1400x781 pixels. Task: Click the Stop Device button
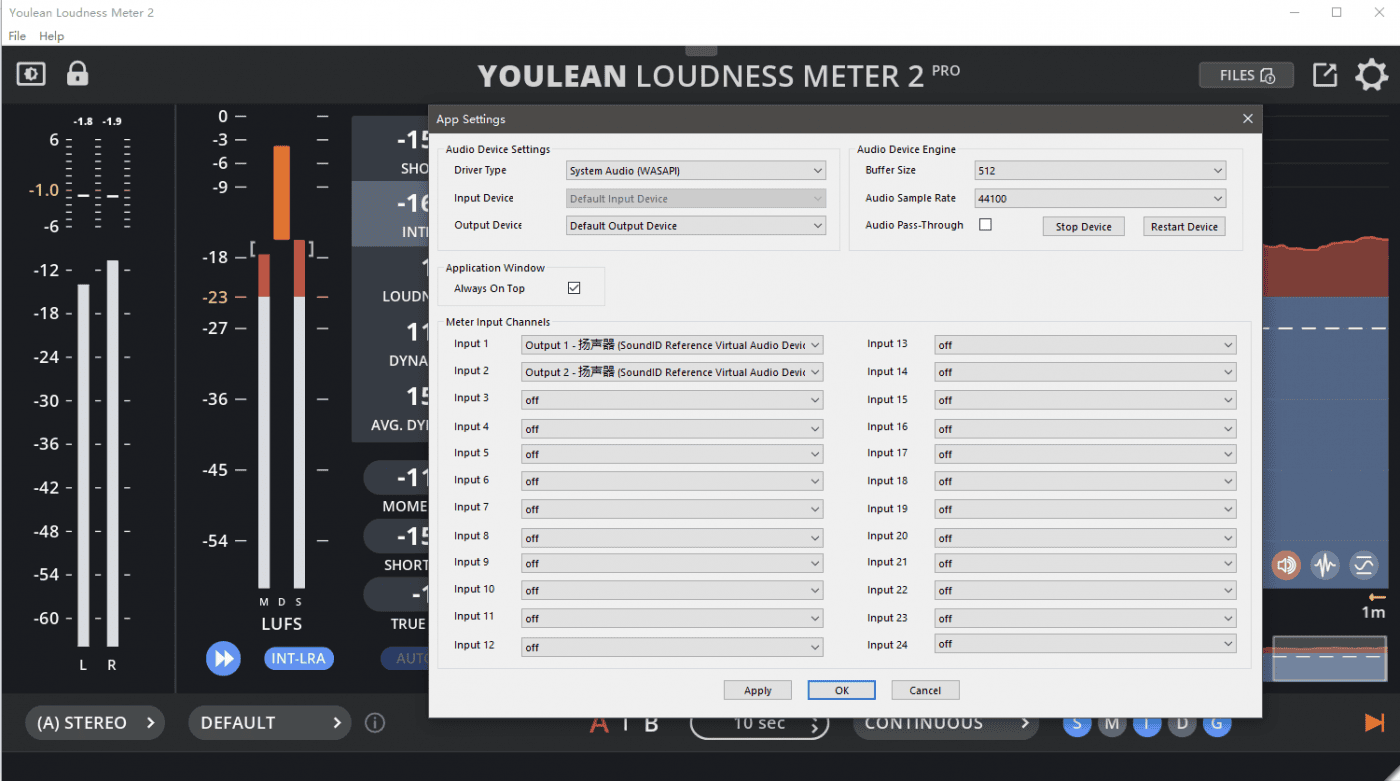[x=1083, y=227]
